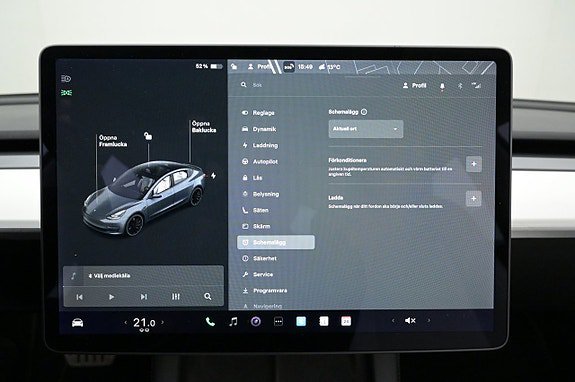The width and height of the screenshot is (575, 382).
Task: Increase cabin temperature with right arrow
Action: 162,322
